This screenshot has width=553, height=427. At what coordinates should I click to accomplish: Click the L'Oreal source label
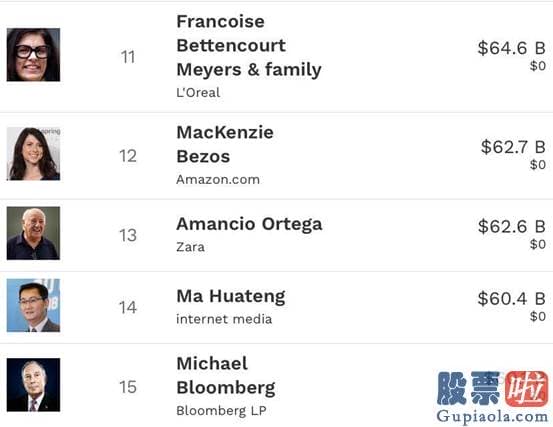click(198, 93)
